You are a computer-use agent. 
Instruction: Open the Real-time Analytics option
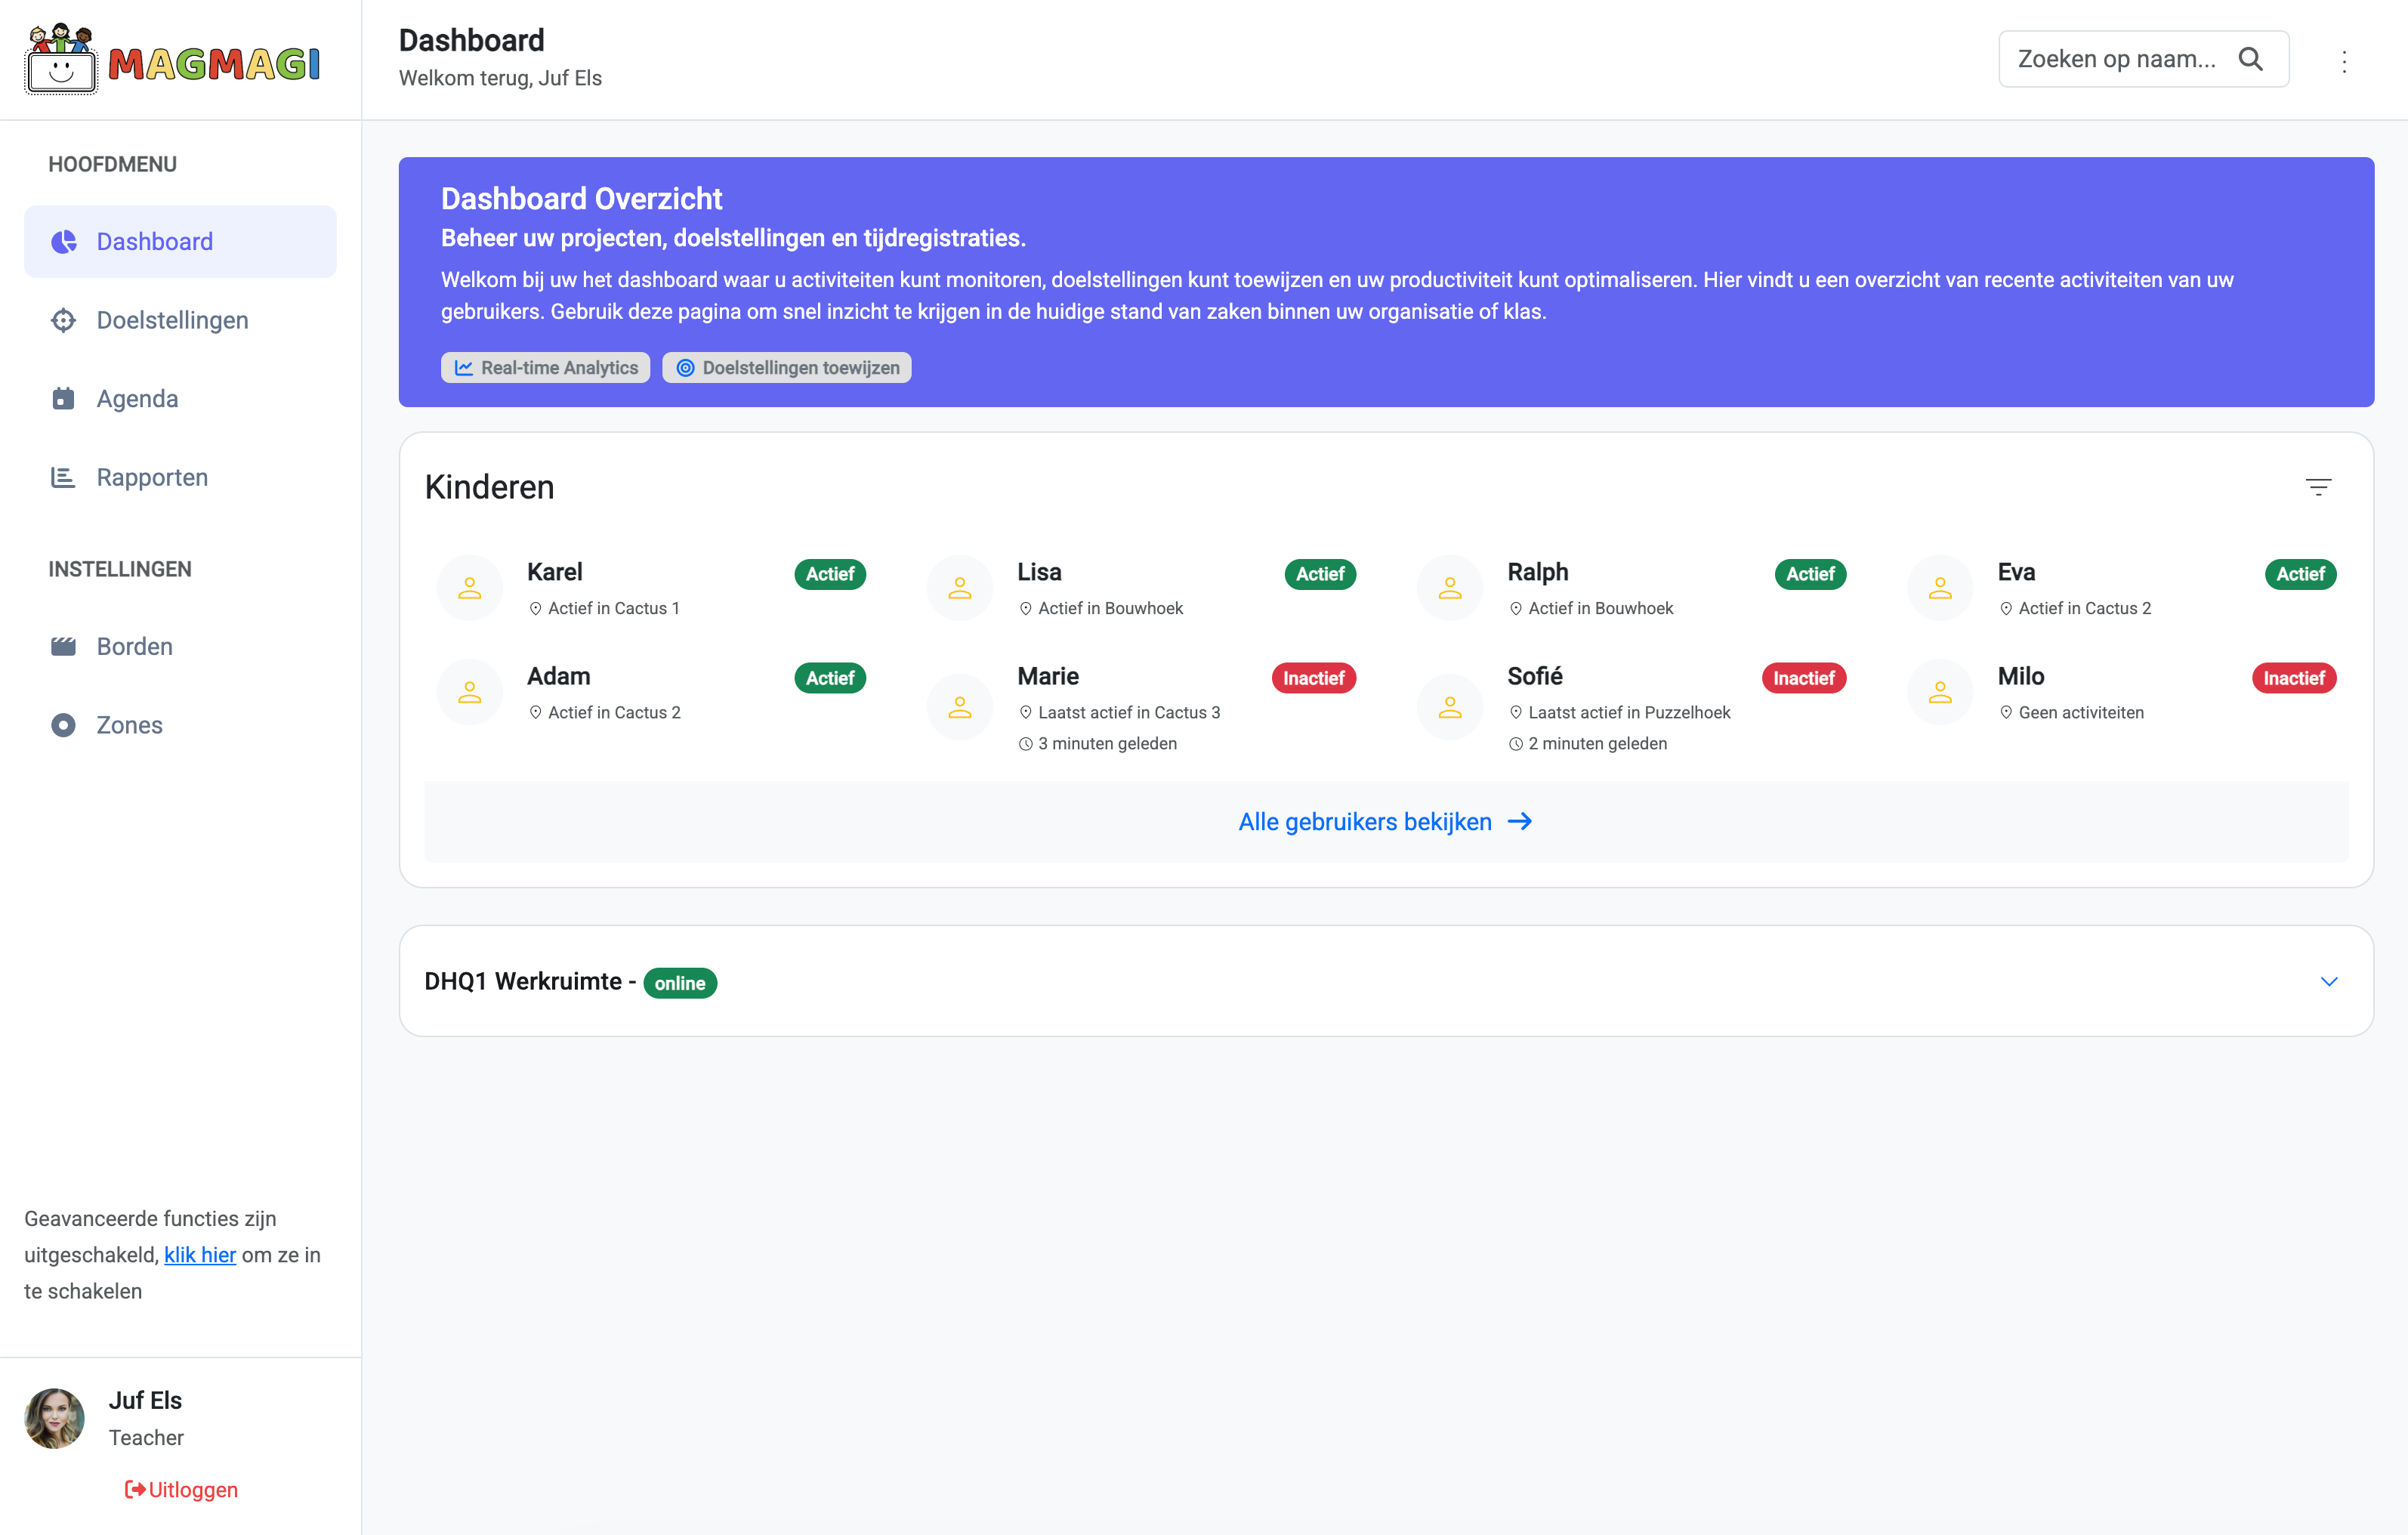click(x=545, y=367)
